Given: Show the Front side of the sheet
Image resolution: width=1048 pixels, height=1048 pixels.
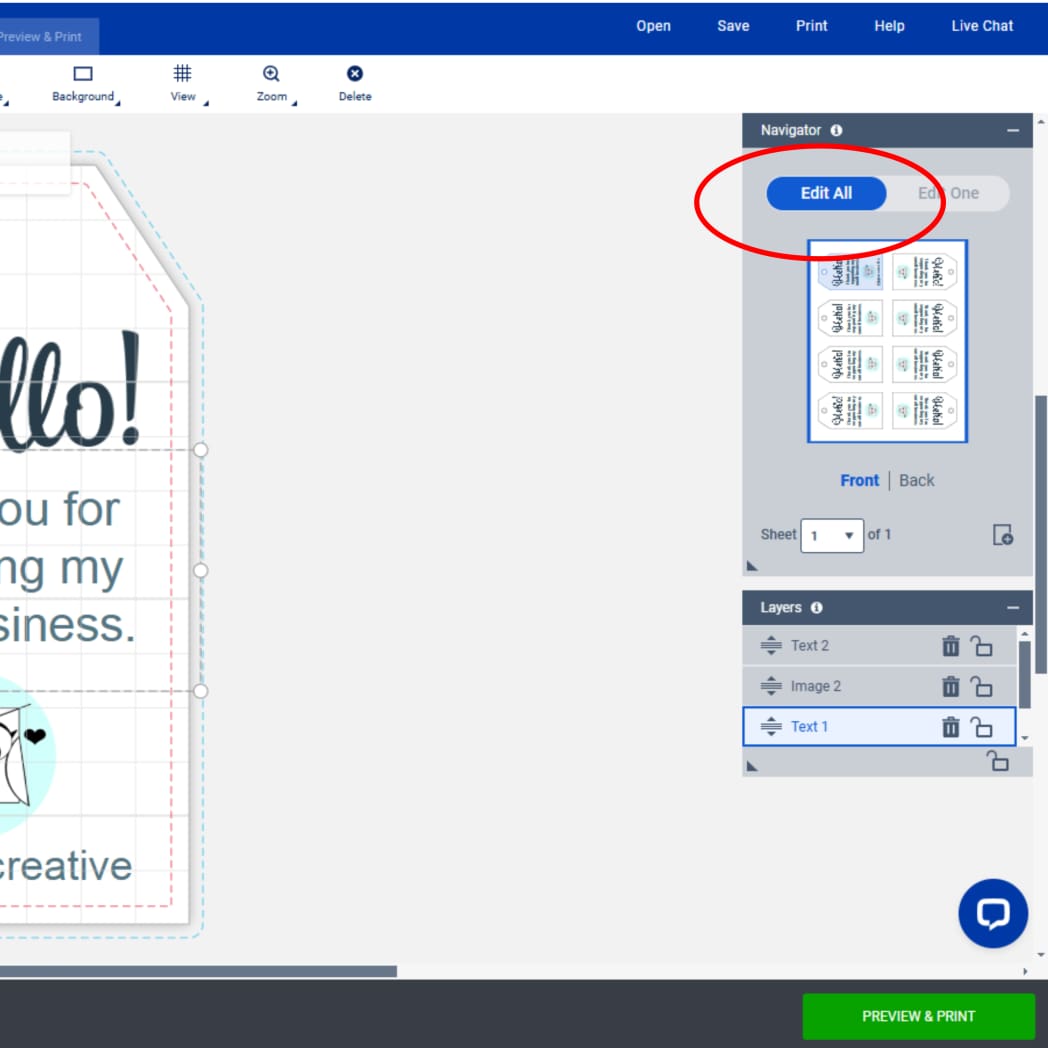Looking at the screenshot, I should tap(859, 481).
